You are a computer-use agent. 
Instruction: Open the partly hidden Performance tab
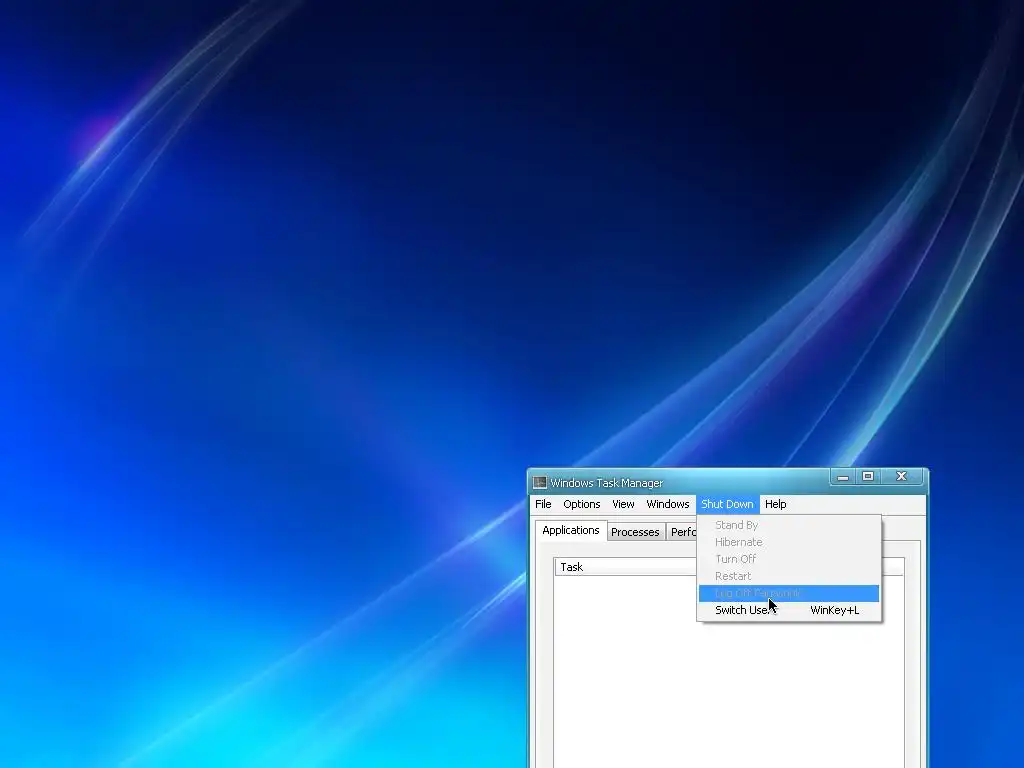[x=682, y=532]
